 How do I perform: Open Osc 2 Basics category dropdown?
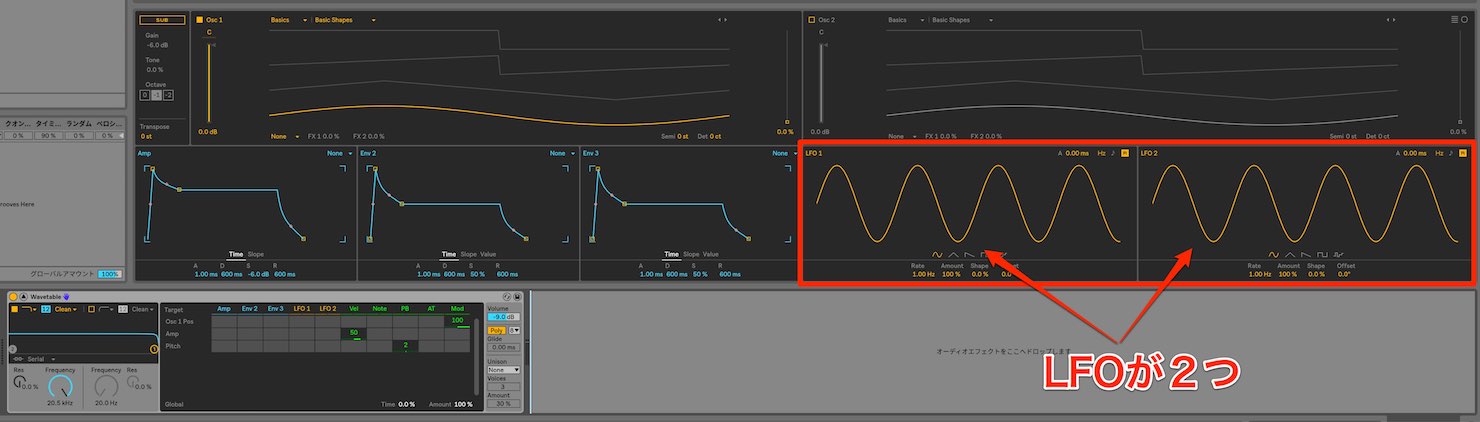click(906, 20)
